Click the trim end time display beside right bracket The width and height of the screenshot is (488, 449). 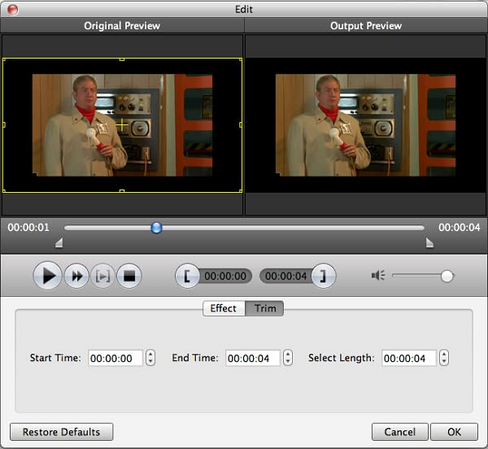pos(286,276)
